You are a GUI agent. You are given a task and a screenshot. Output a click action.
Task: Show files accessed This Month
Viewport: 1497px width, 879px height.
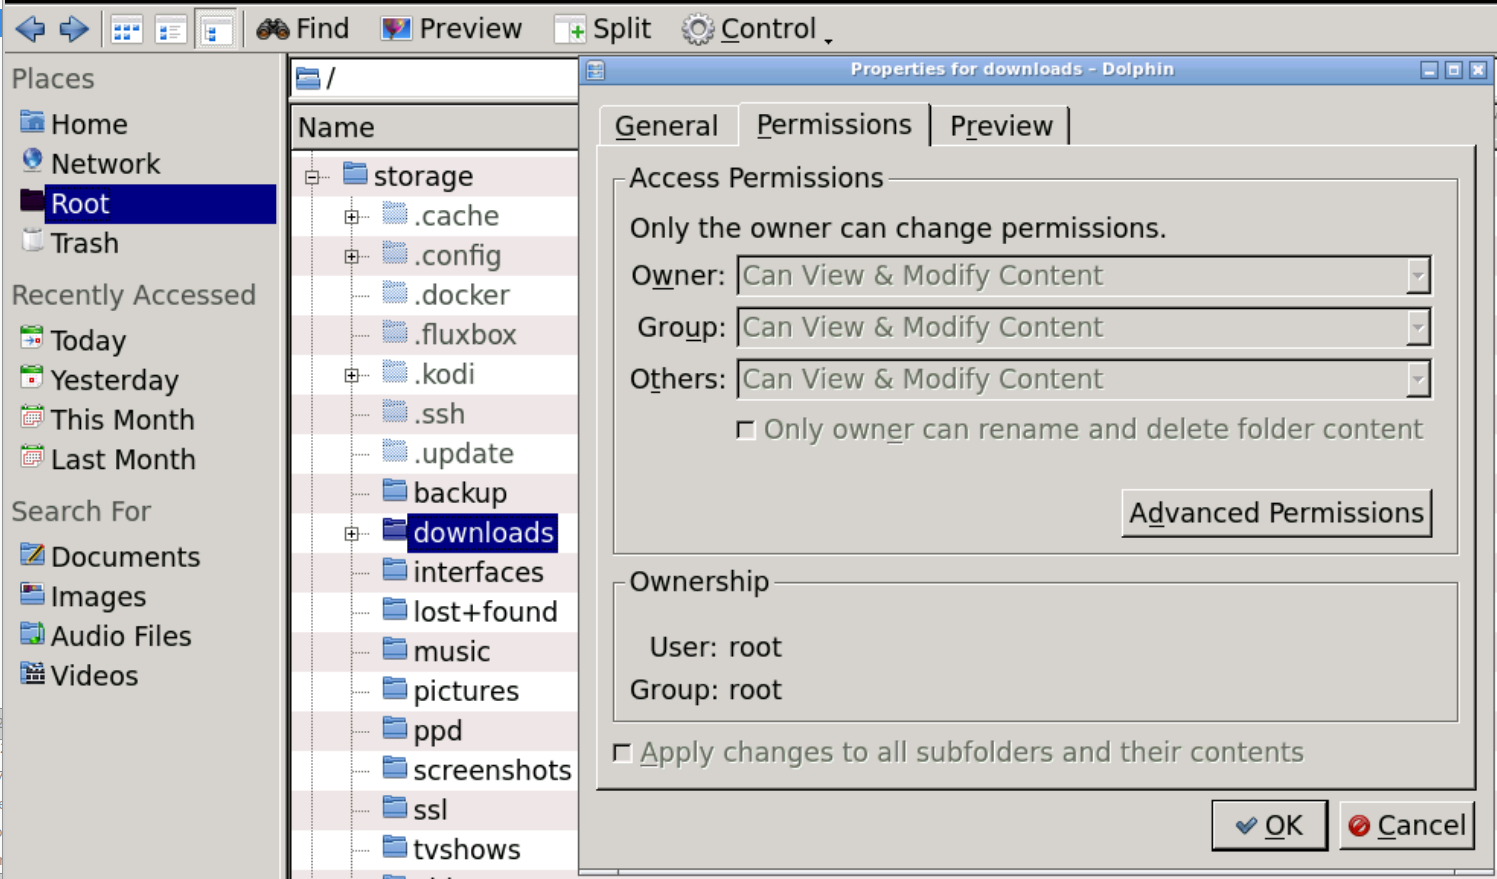(107, 419)
